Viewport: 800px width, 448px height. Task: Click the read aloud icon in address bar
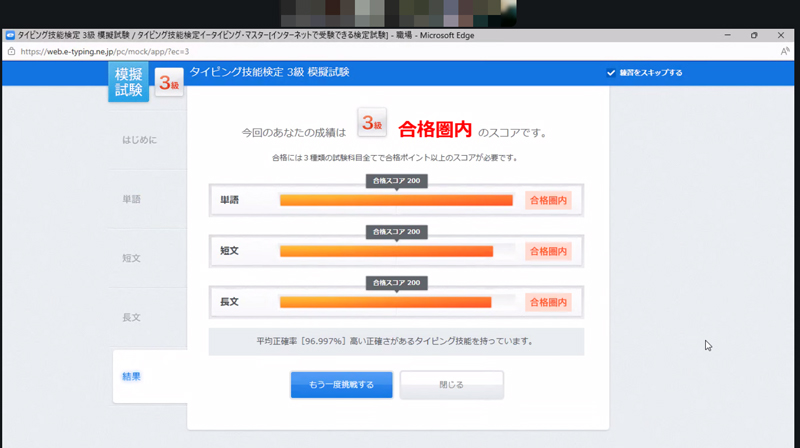point(785,51)
